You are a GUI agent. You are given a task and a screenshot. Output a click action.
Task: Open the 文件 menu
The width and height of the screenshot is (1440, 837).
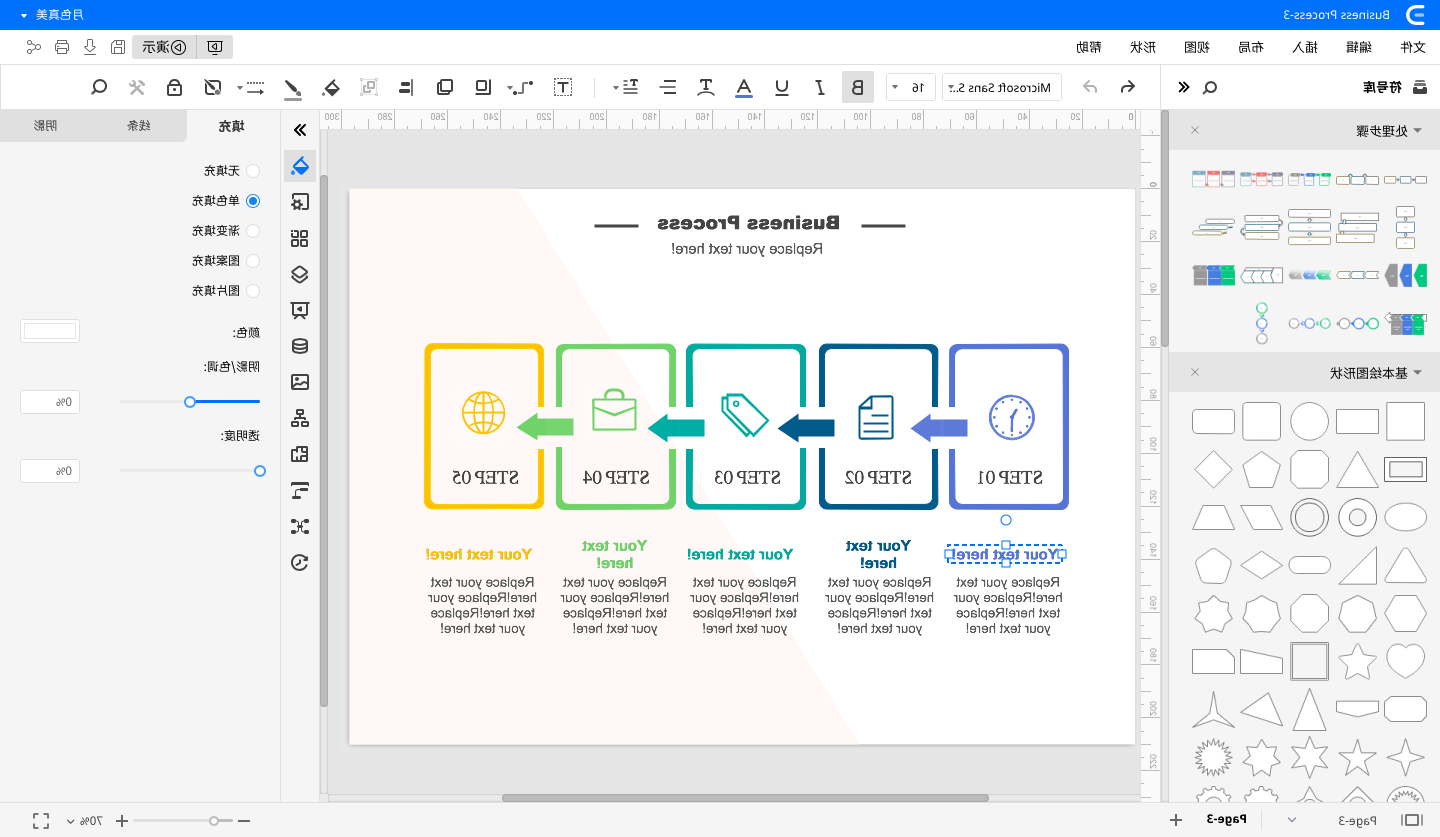coord(1412,47)
